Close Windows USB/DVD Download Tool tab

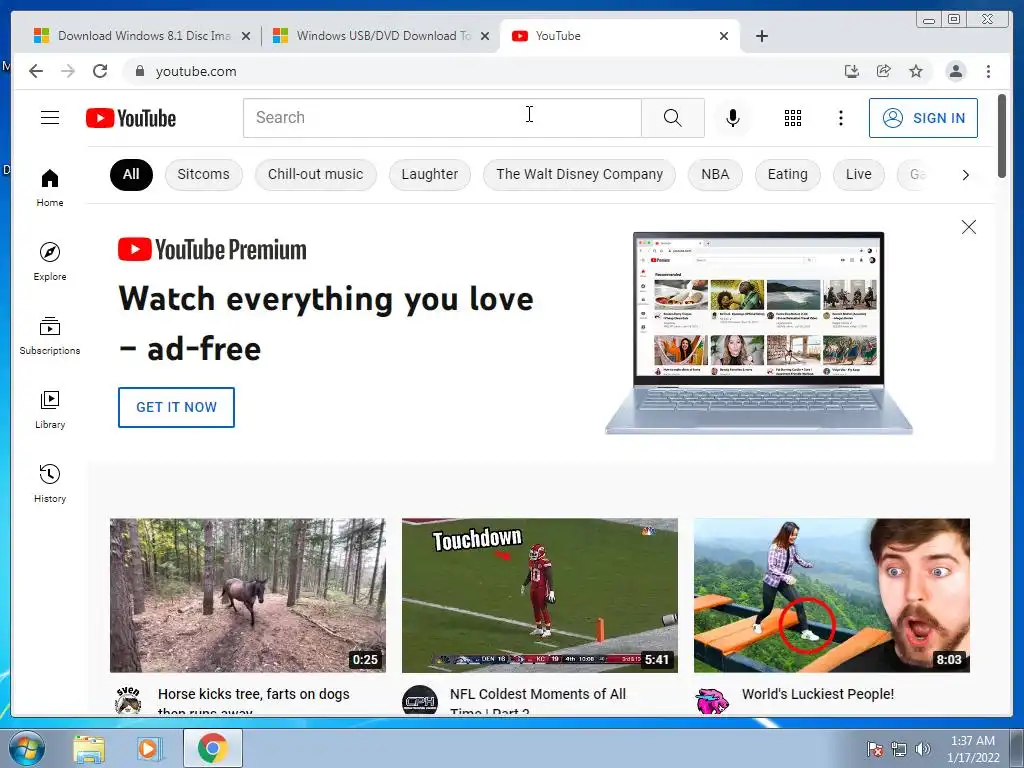(485, 36)
